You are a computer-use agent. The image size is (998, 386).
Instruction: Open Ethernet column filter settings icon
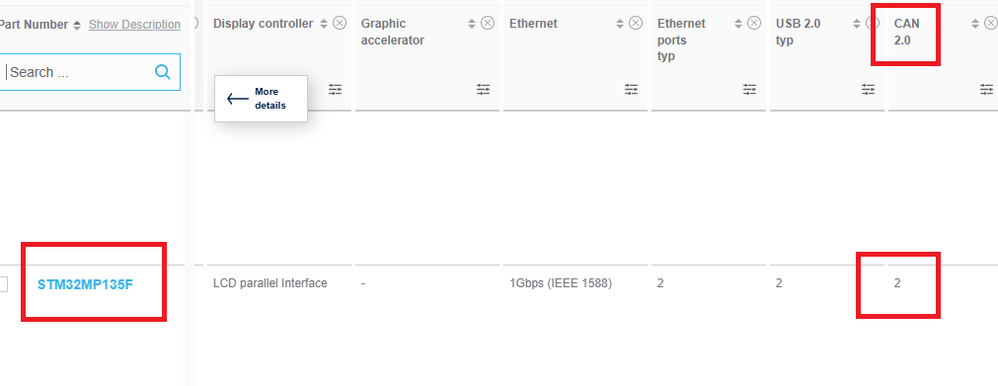pyautogui.click(x=631, y=89)
